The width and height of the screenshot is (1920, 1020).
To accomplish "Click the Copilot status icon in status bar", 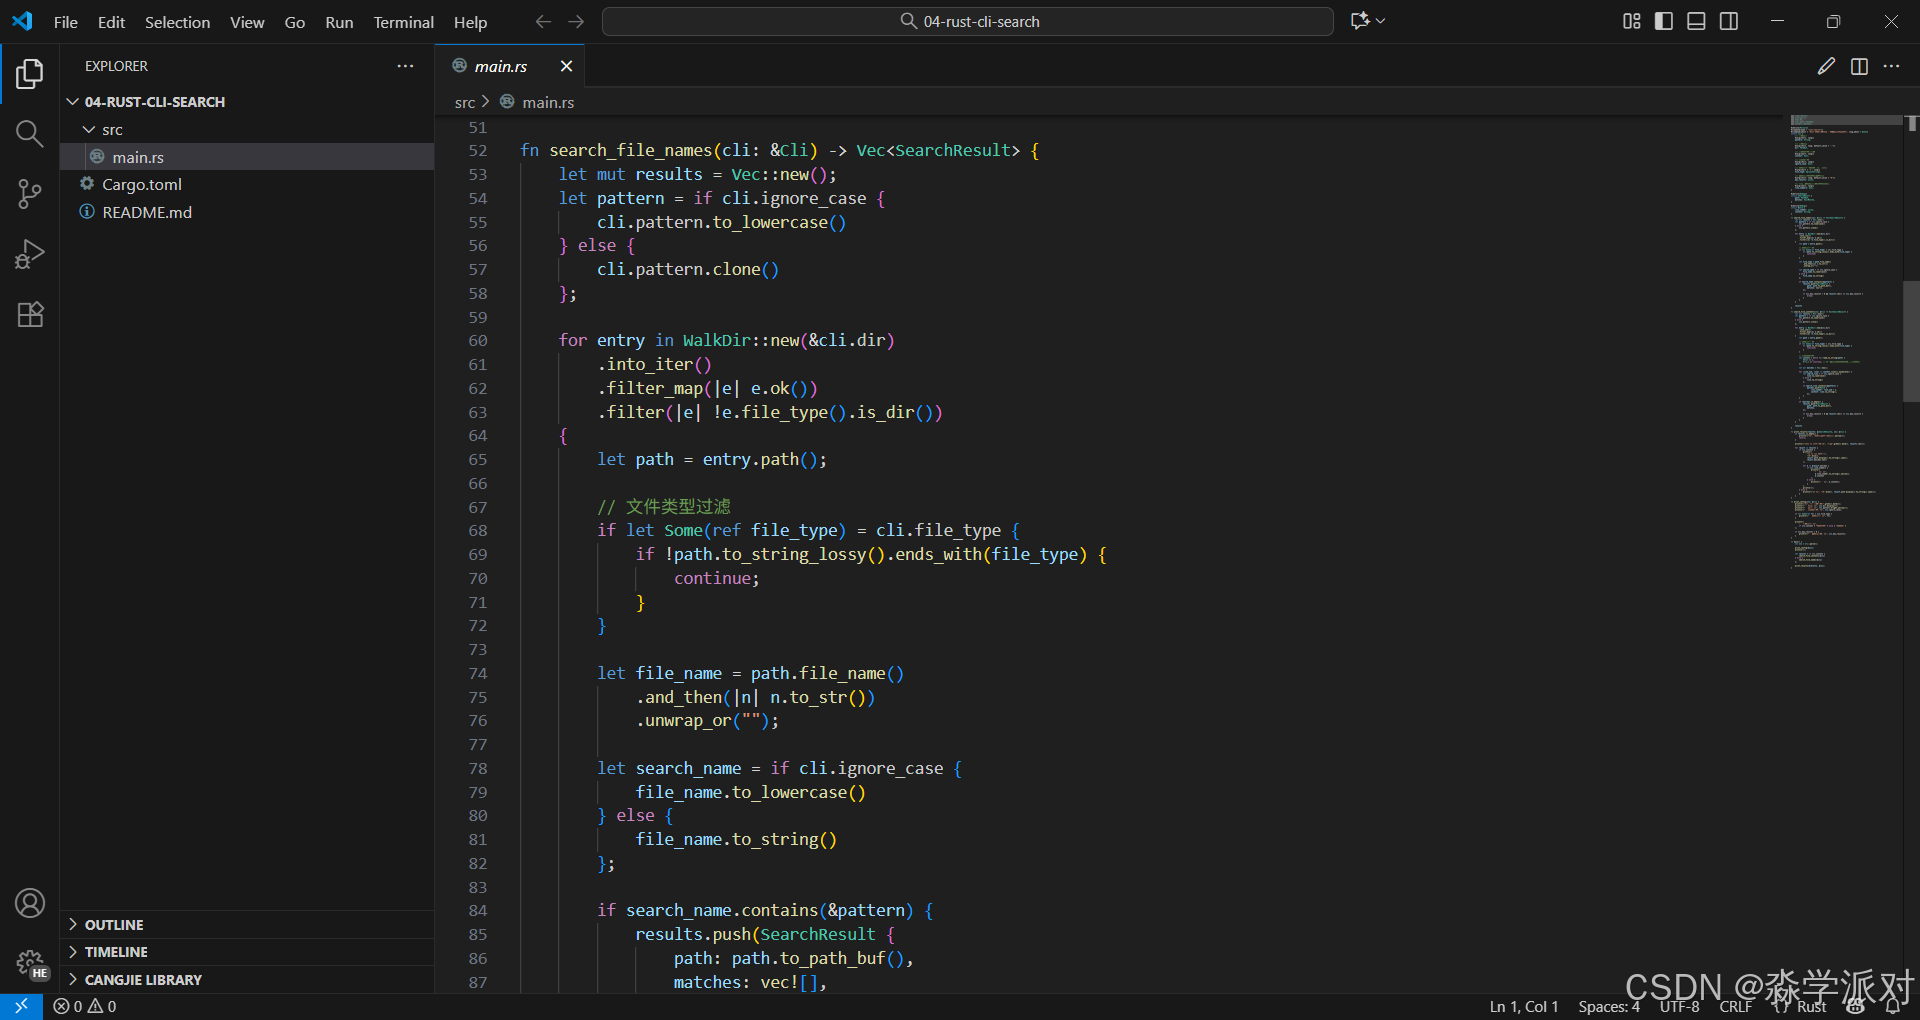I will (x=1856, y=1006).
